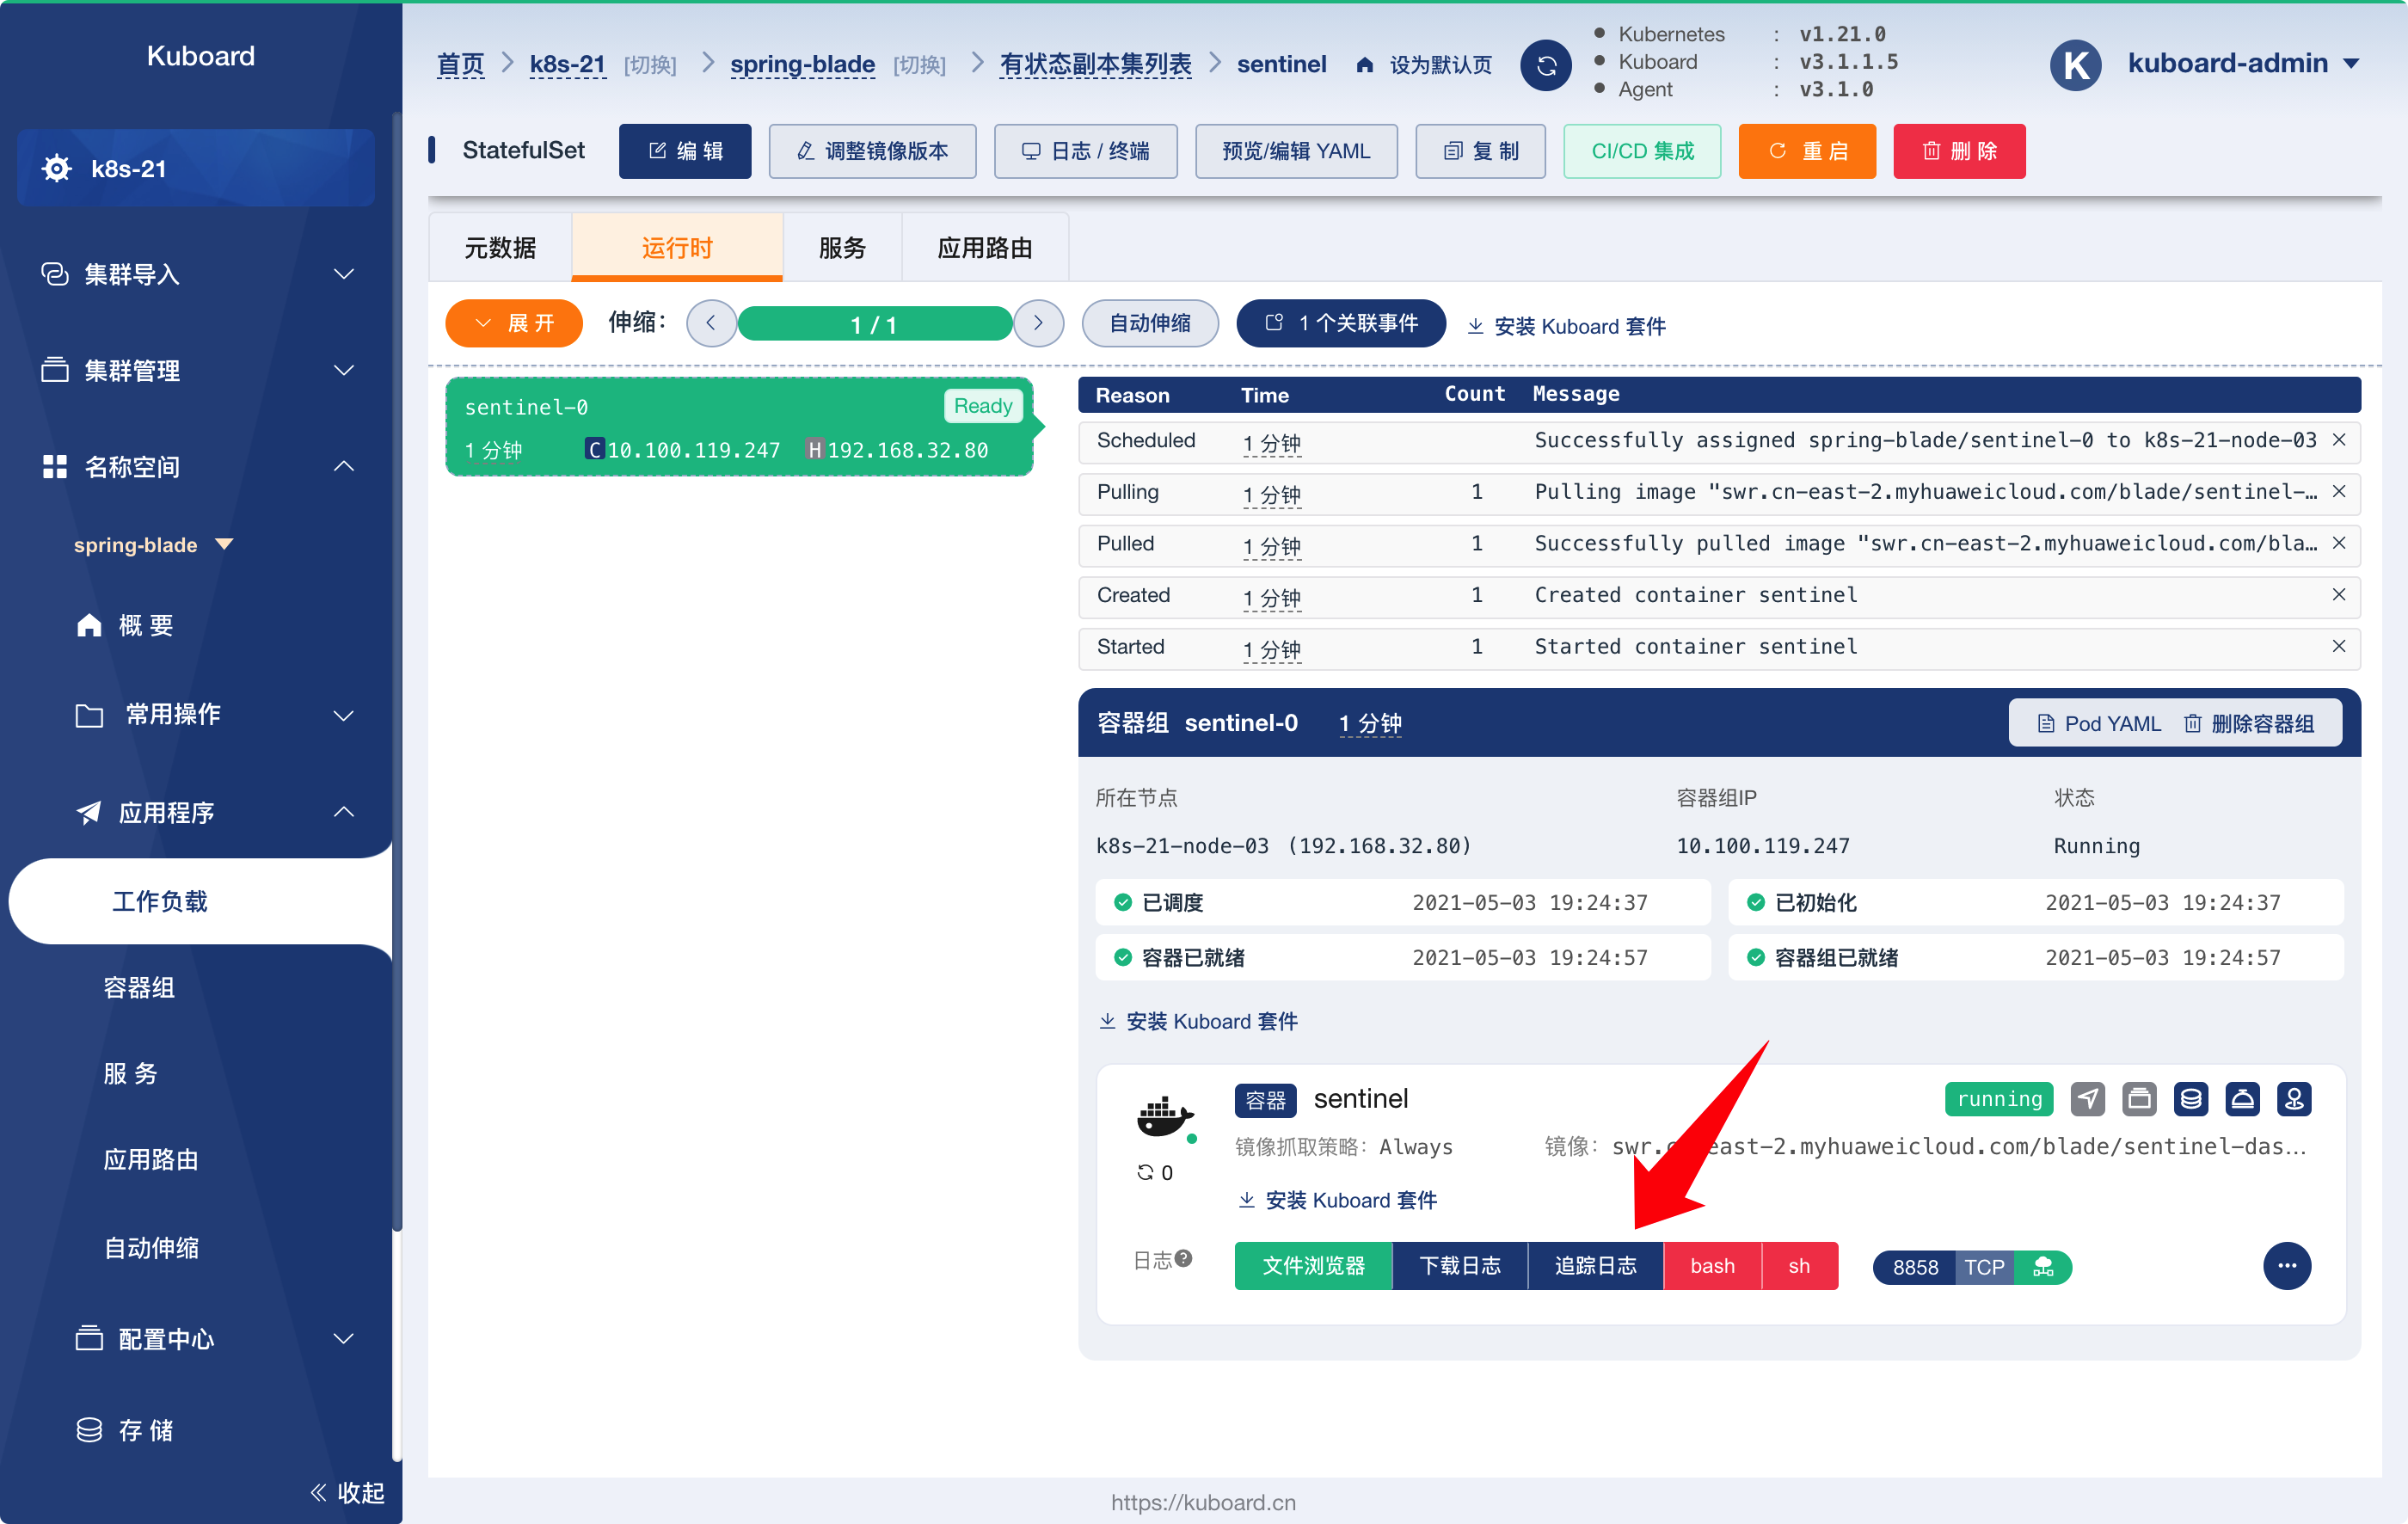Collapse the sidebar with 收起
This screenshot has width=2408, height=1524.
348,1492
